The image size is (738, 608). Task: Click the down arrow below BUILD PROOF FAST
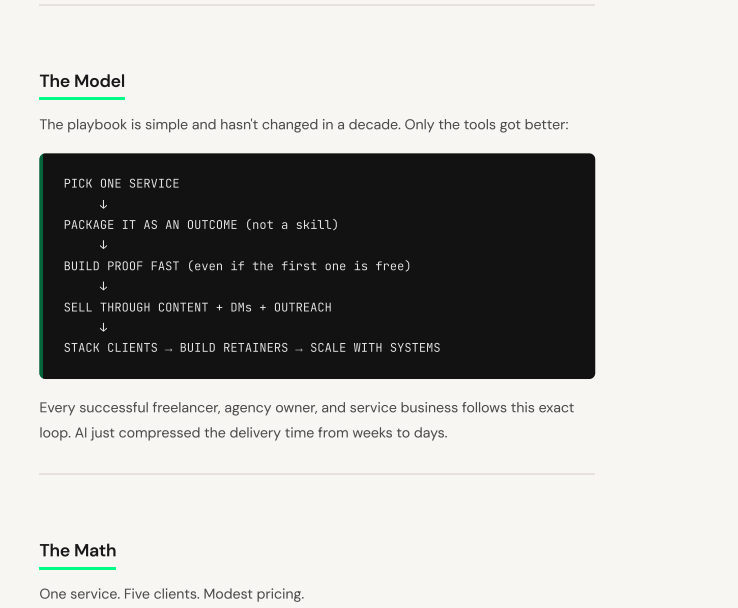[x=104, y=286]
